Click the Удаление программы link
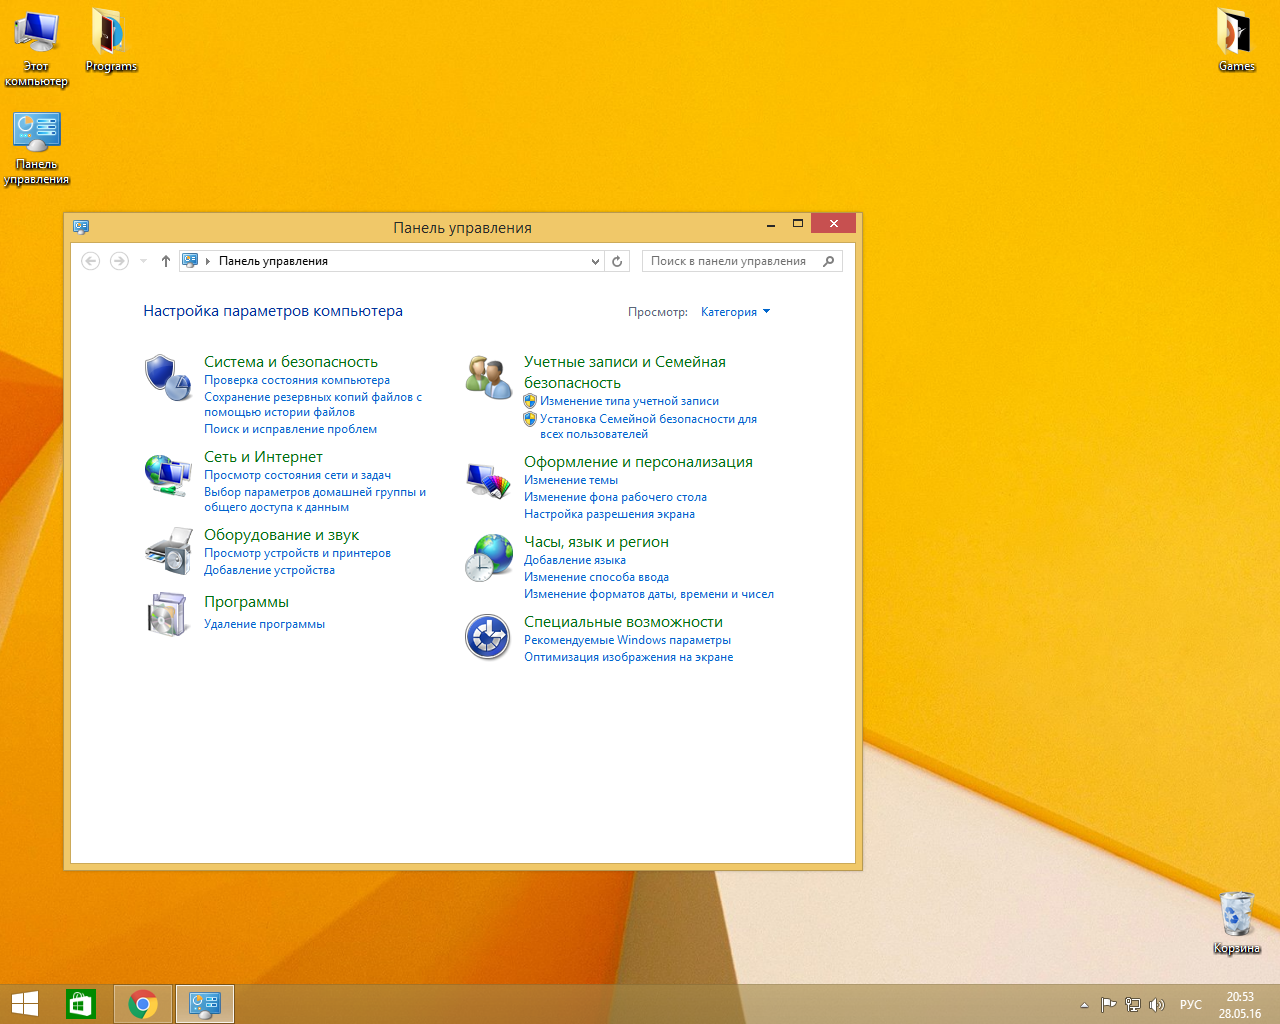 coord(264,624)
